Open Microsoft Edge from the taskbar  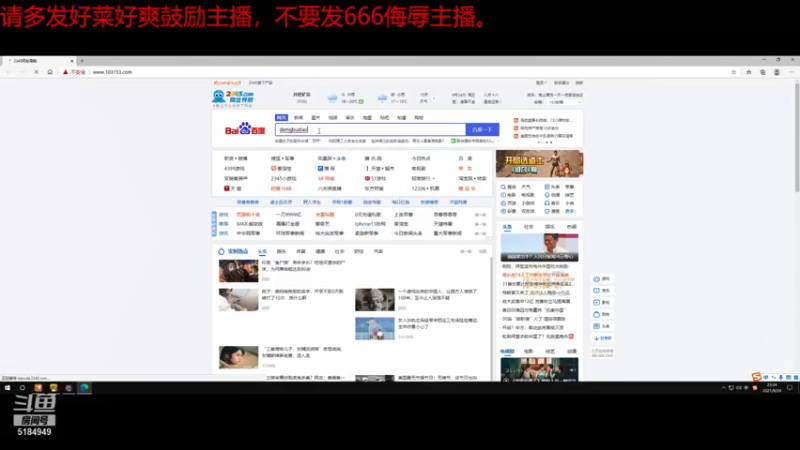click(84, 388)
